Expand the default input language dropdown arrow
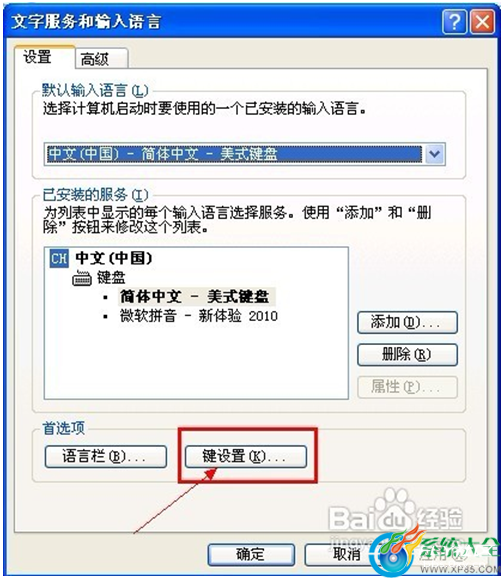503x580 pixels. pyautogui.click(x=435, y=154)
